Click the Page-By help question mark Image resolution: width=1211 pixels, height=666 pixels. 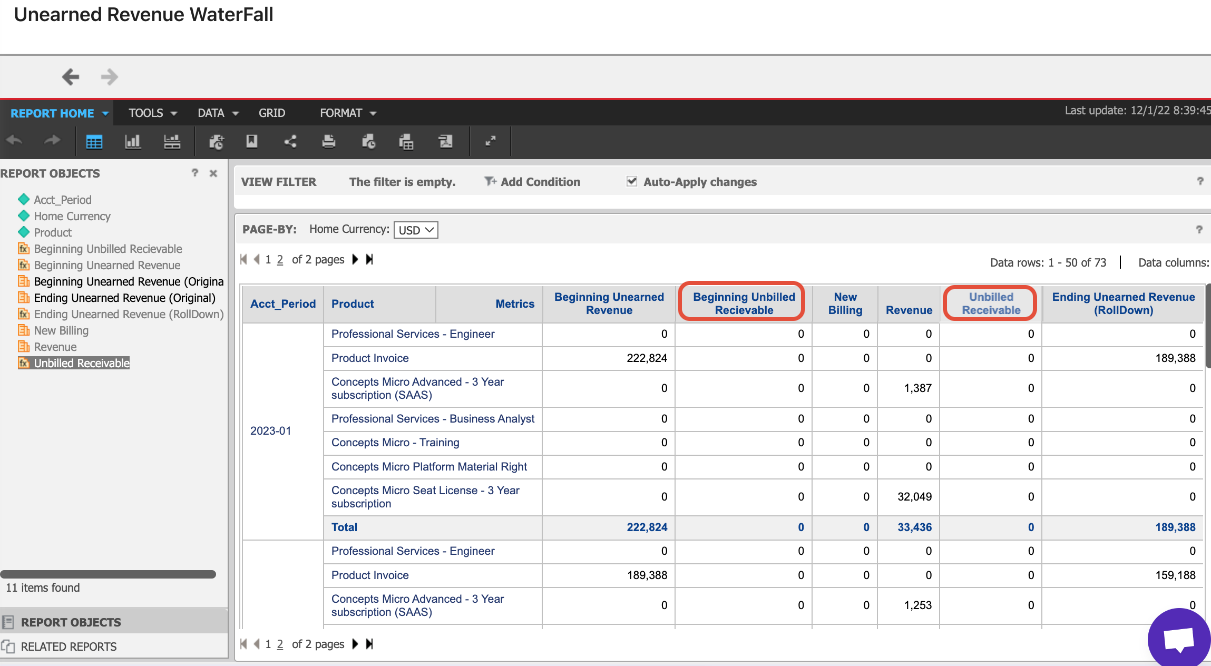point(1200,229)
